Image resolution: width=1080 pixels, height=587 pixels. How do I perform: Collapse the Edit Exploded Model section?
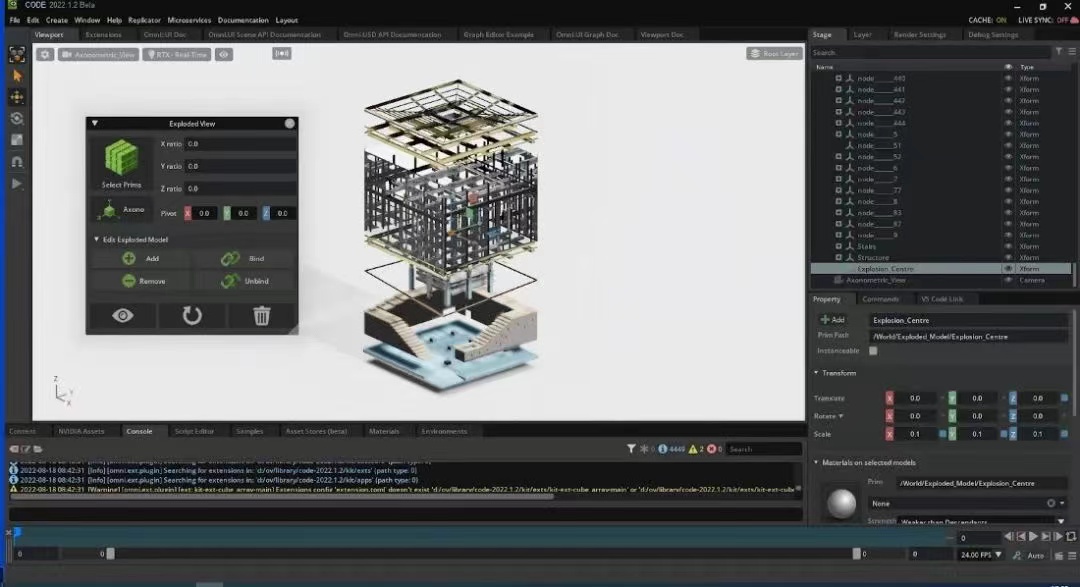tap(95, 240)
